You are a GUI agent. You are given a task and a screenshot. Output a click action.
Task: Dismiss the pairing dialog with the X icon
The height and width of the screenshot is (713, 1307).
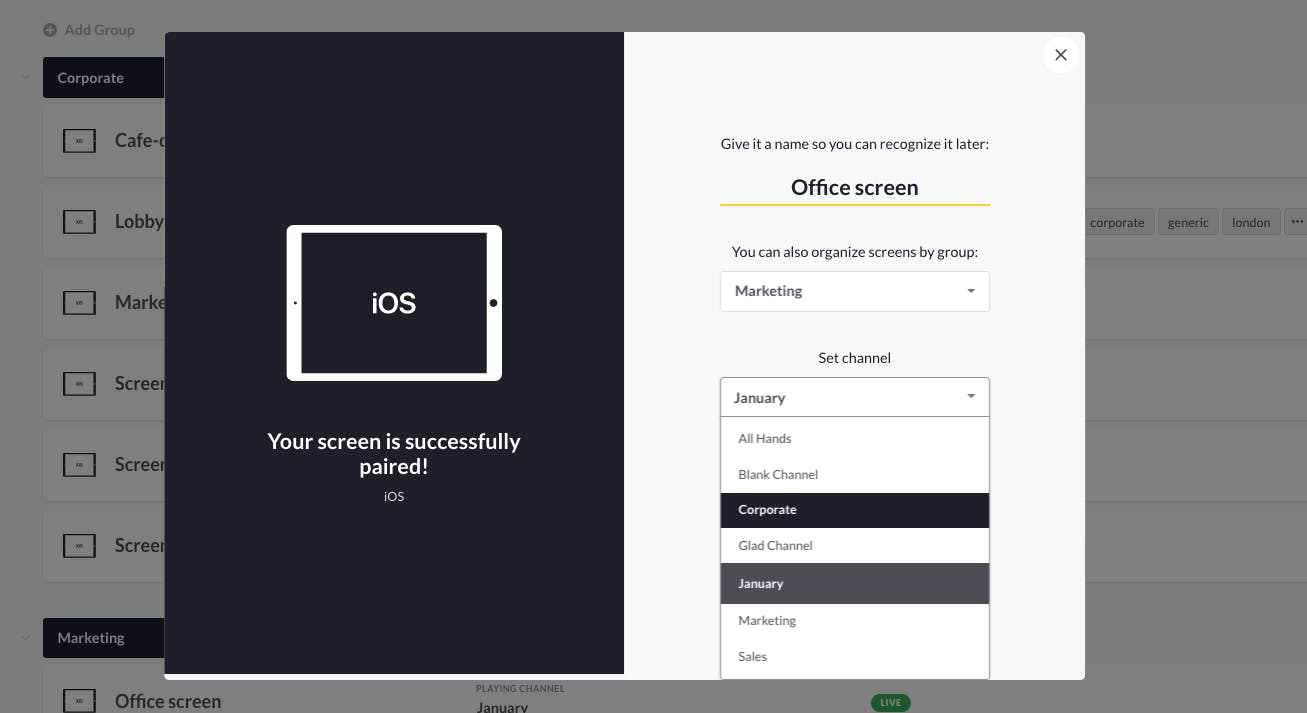[x=1060, y=55]
